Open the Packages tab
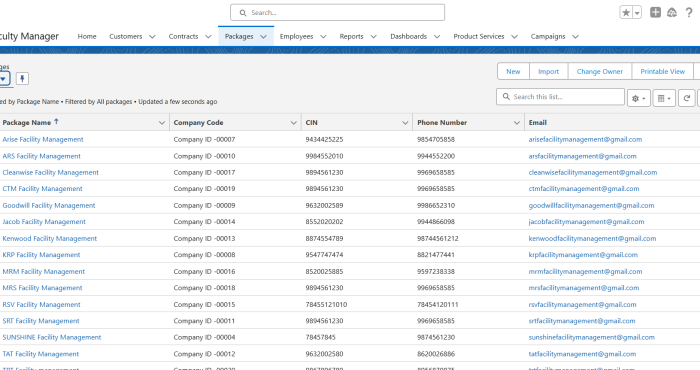The height and width of the screenshot is (370, 700). click(239, 37)
